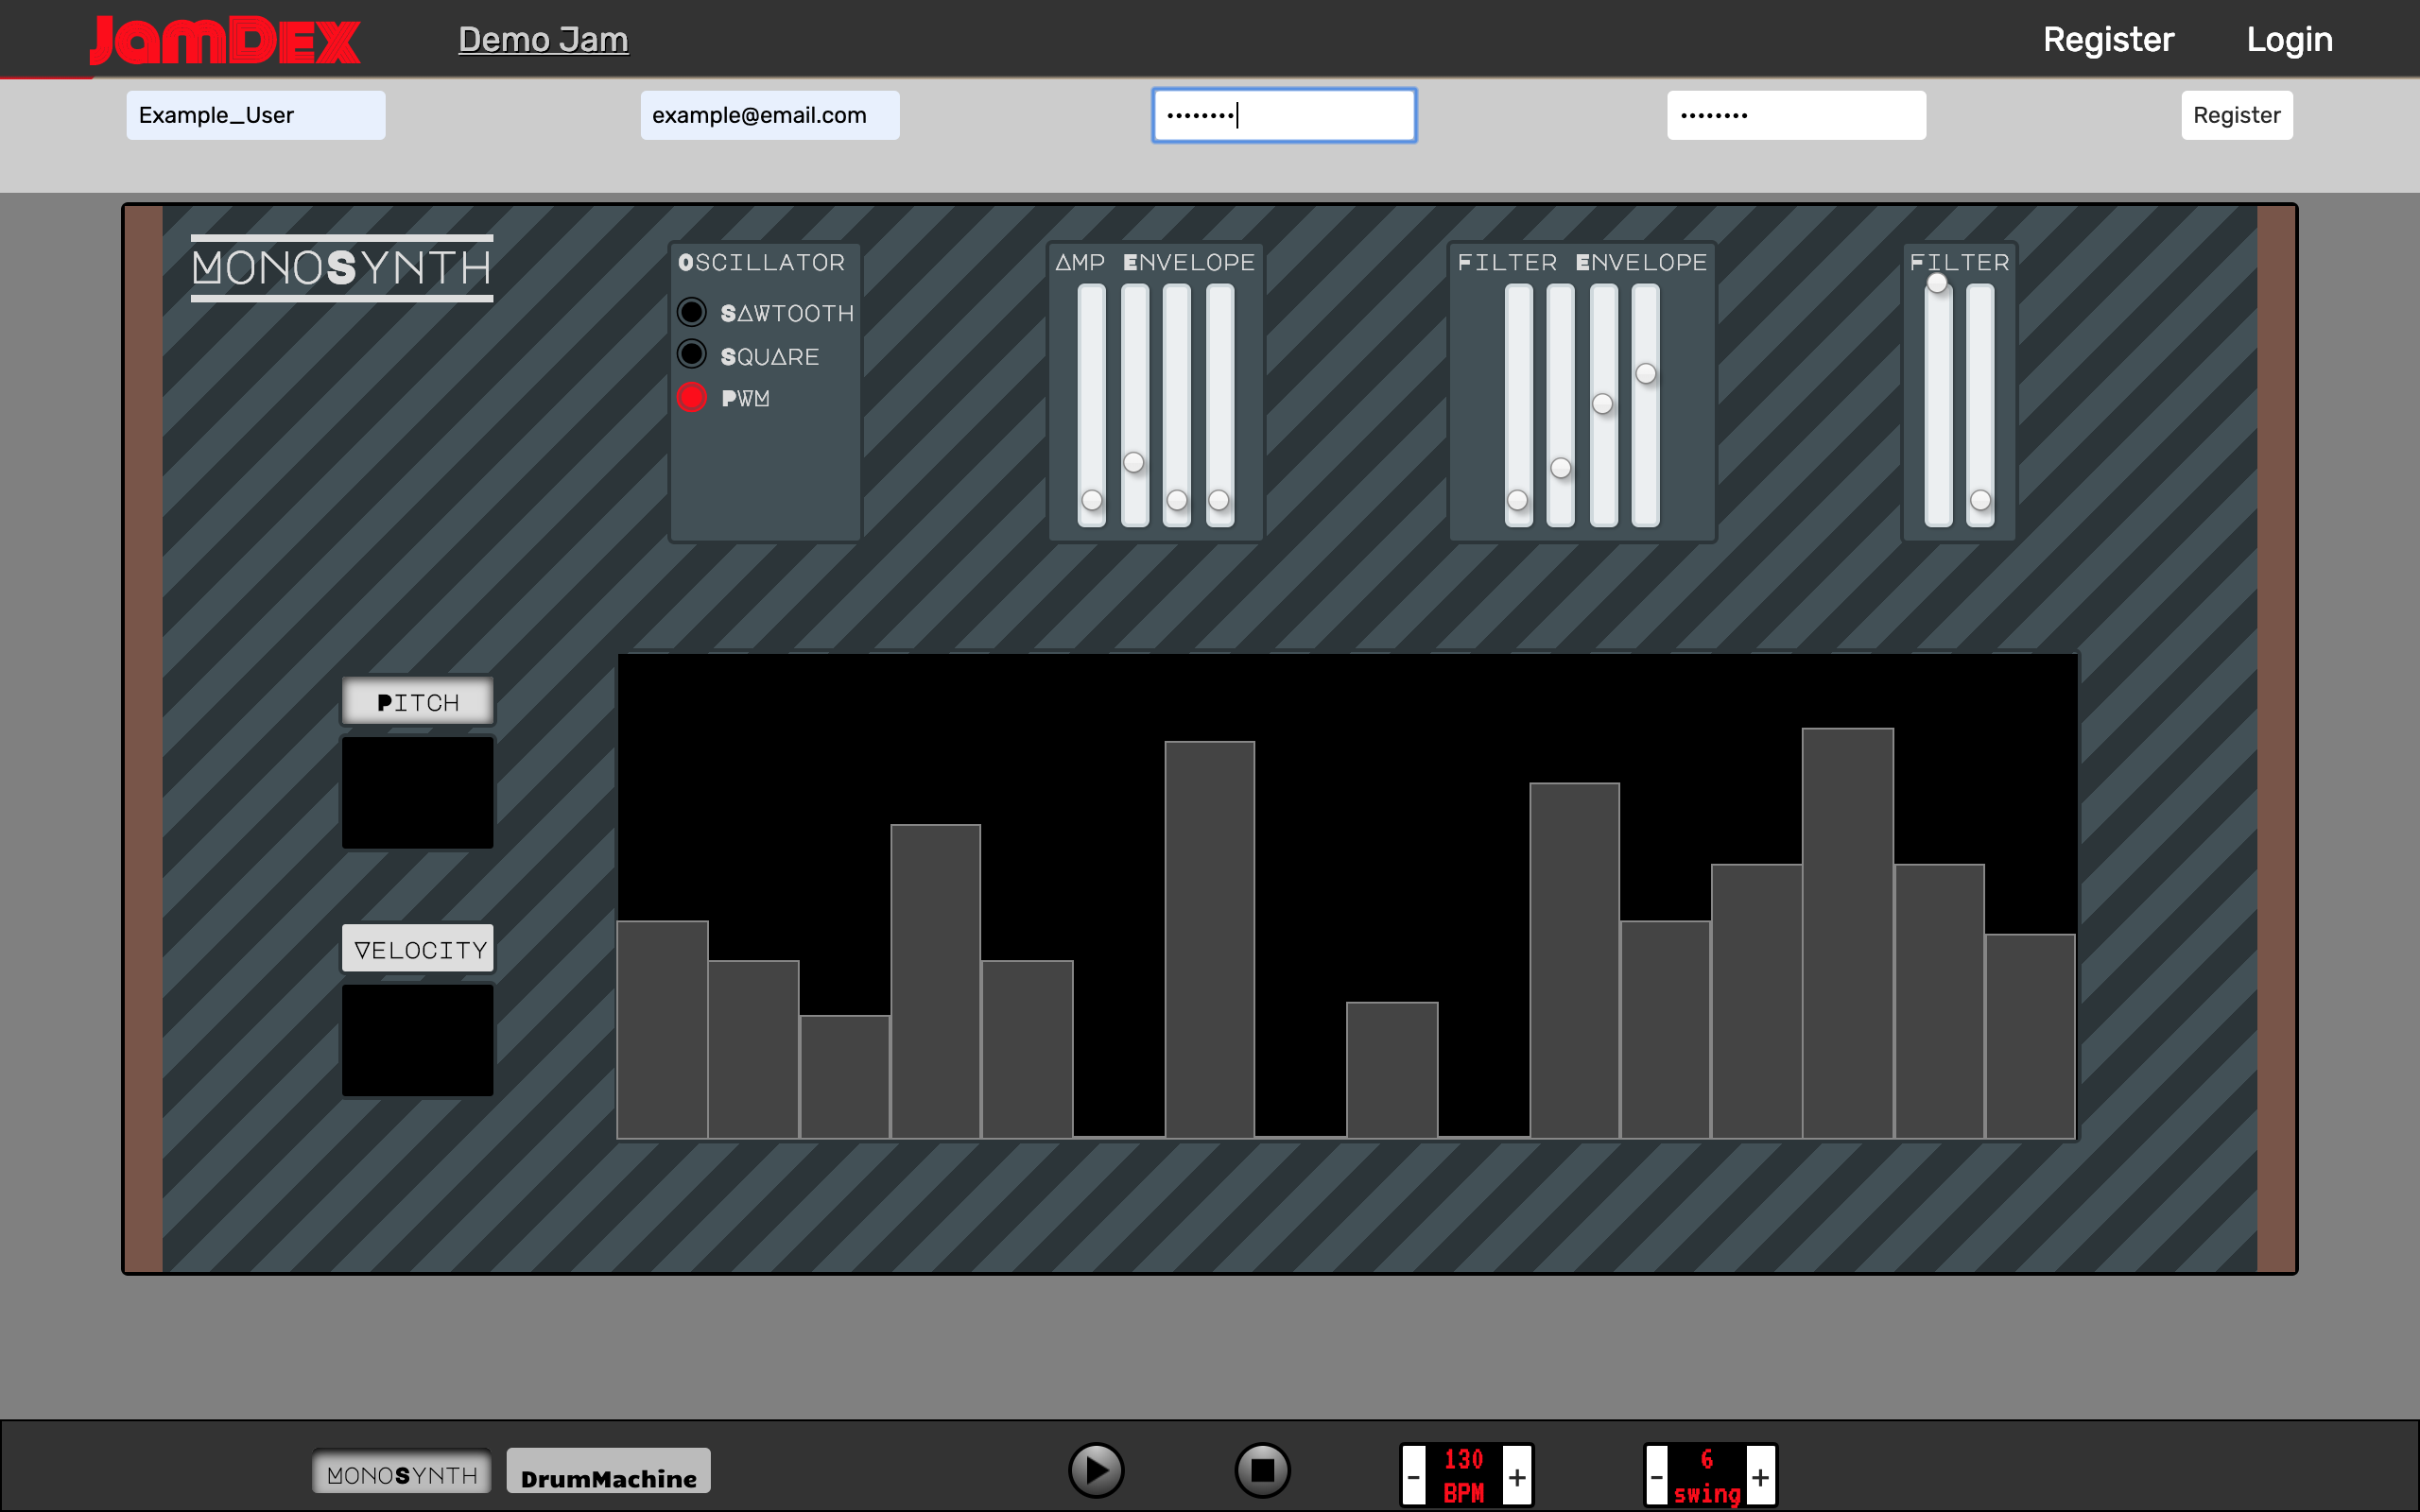Screen dimensions: 2420x1512
Task: Focus the email input field
Action: (x=769, y=115)
